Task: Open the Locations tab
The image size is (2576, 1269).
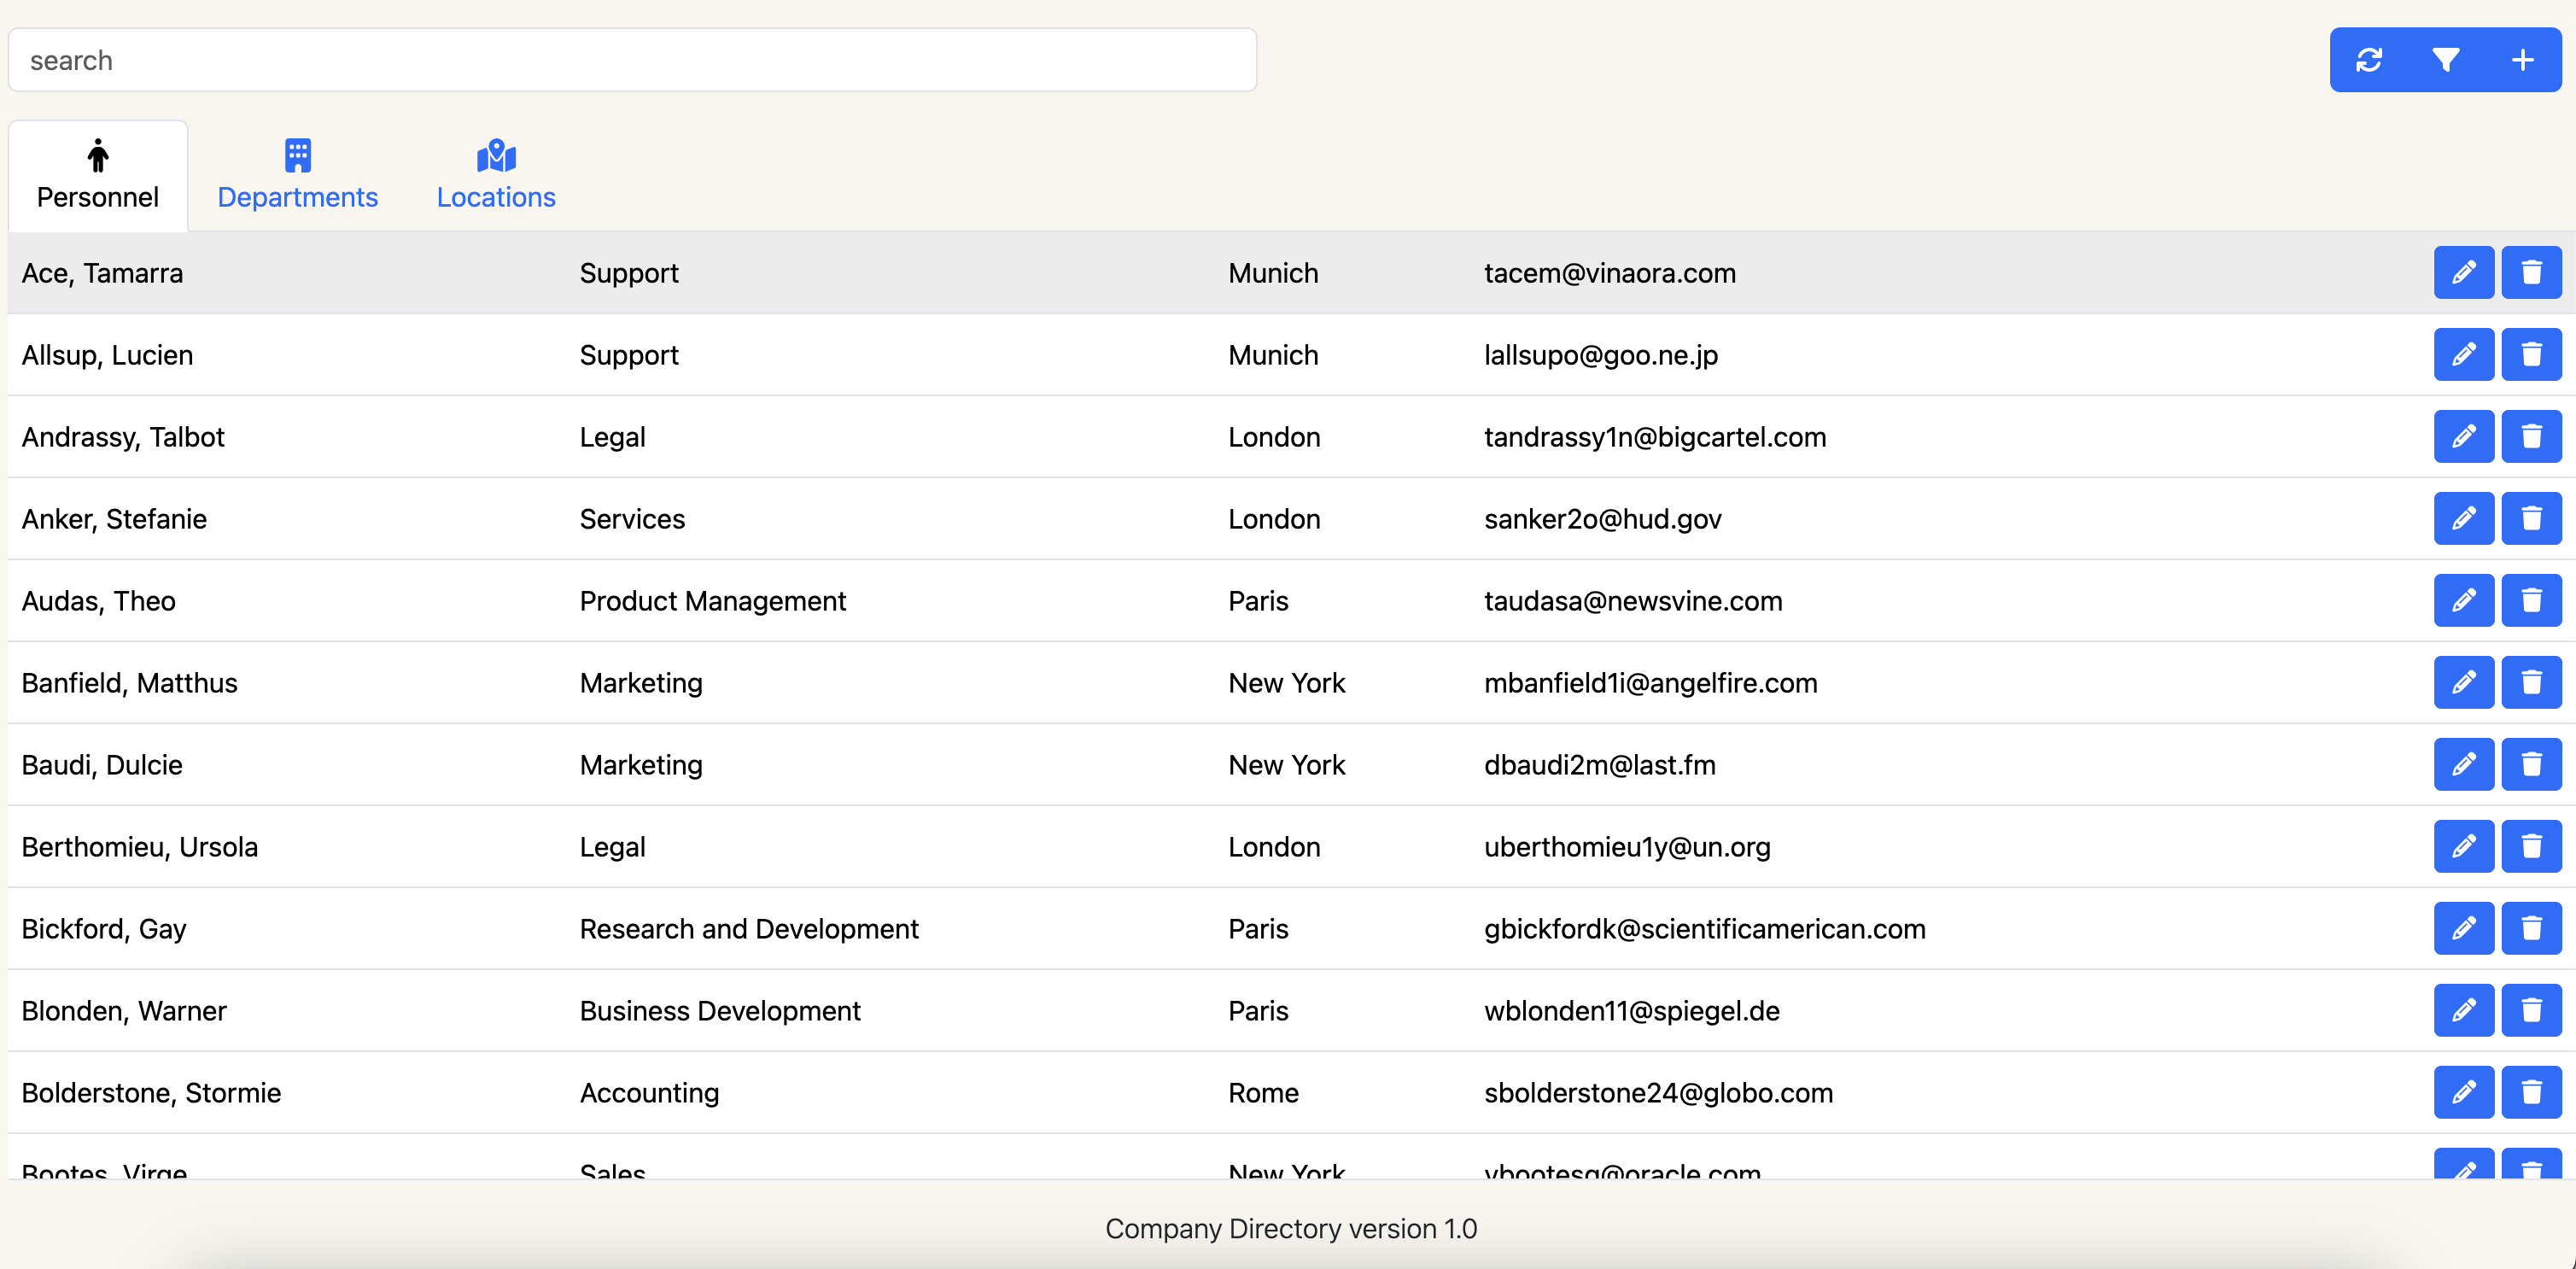Action: pos(496,176)
